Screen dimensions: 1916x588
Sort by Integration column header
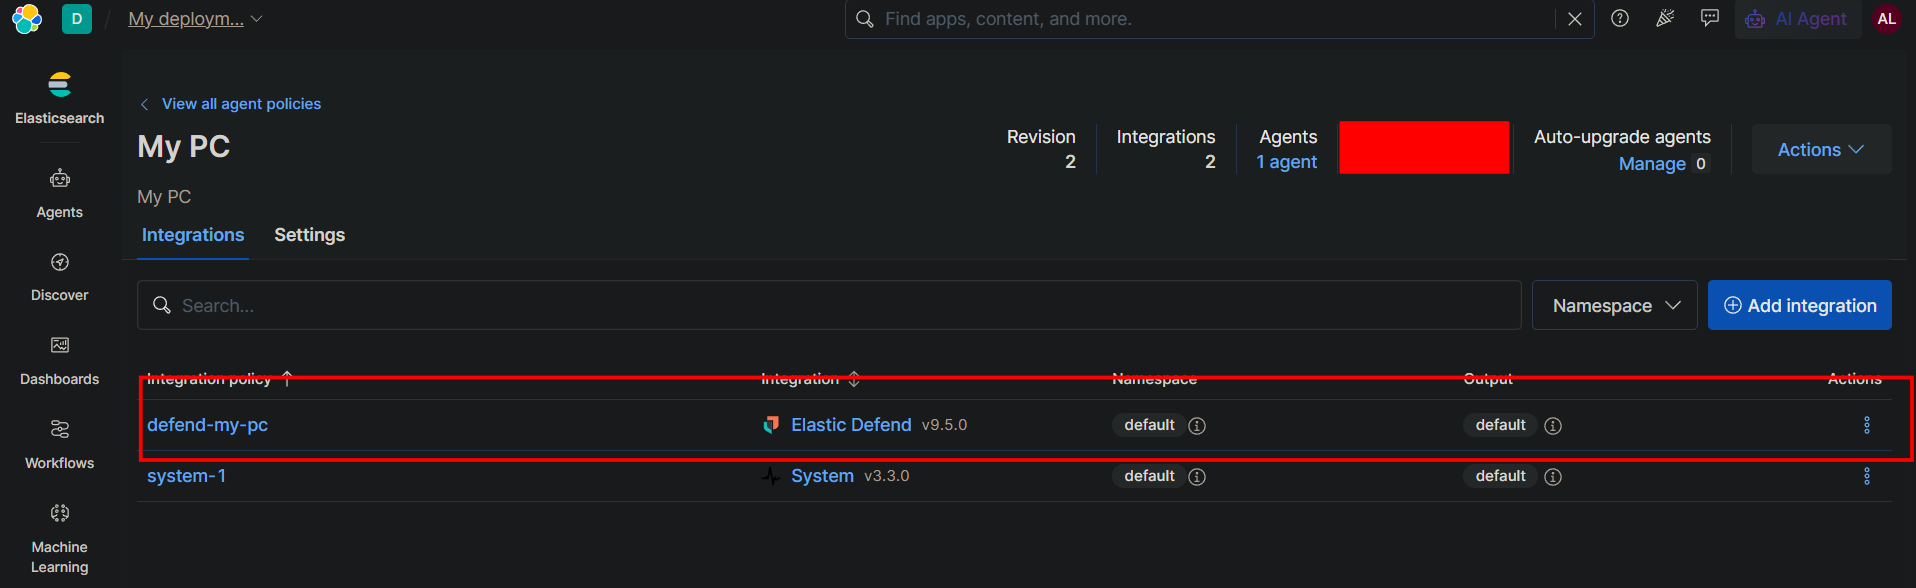(x=810, y=378)
